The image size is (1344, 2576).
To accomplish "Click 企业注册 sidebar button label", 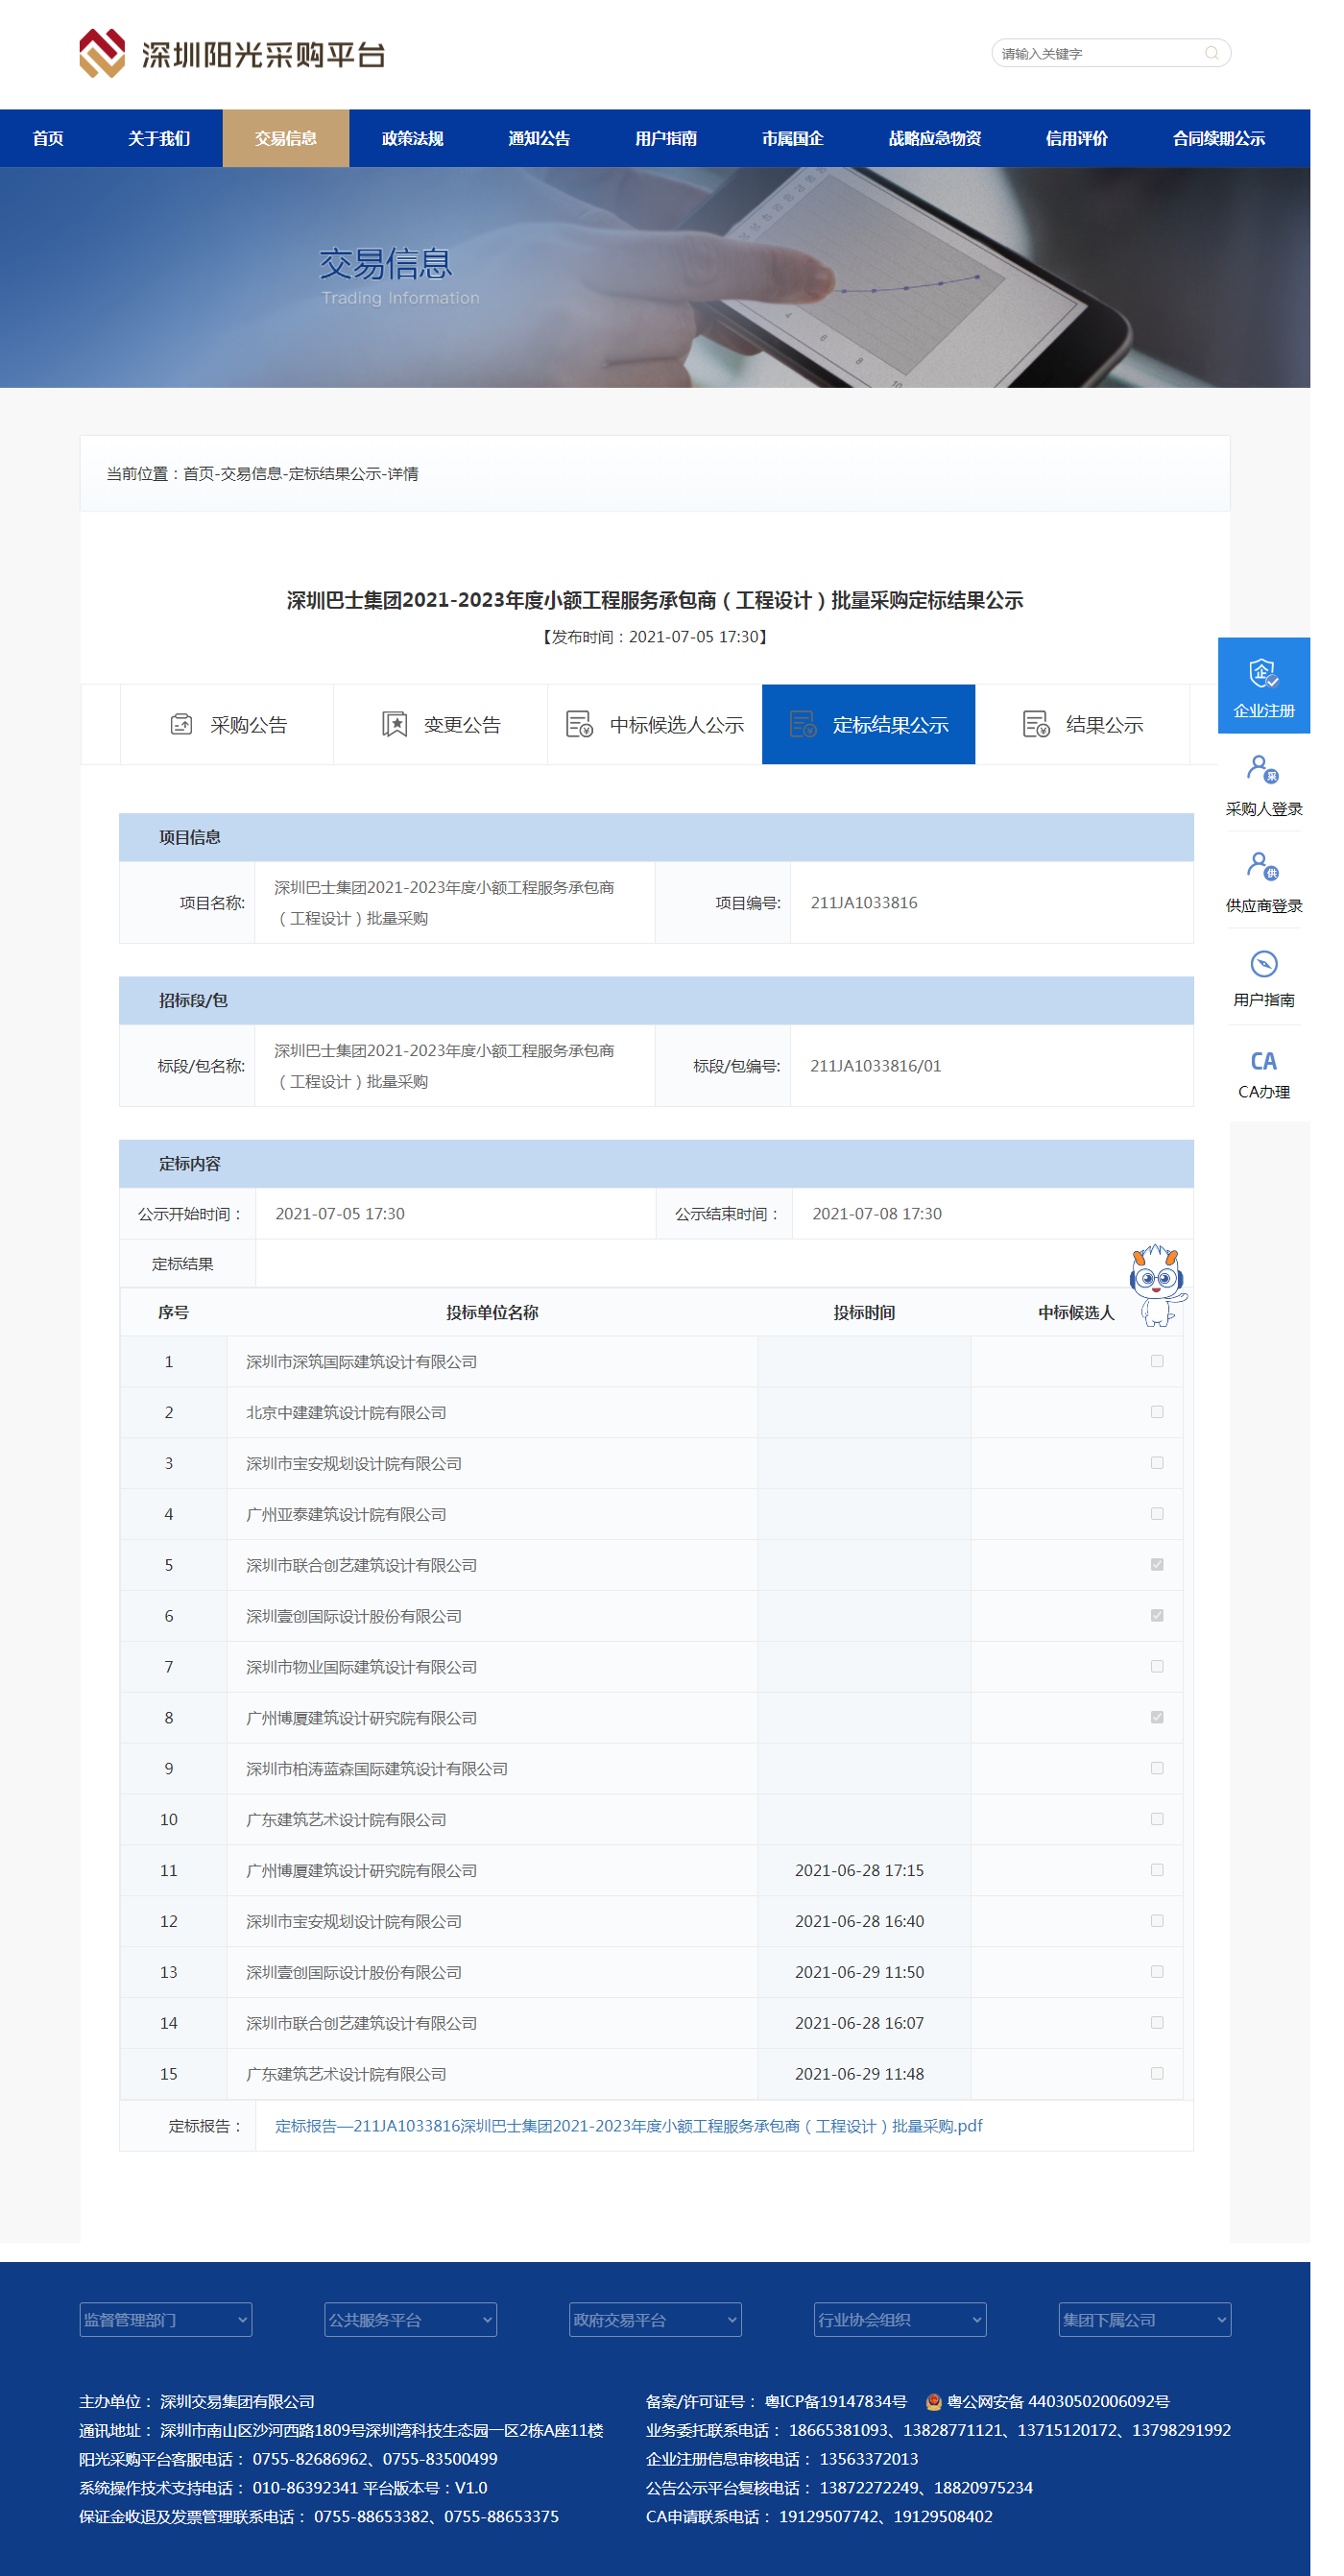I will 1264,711.
